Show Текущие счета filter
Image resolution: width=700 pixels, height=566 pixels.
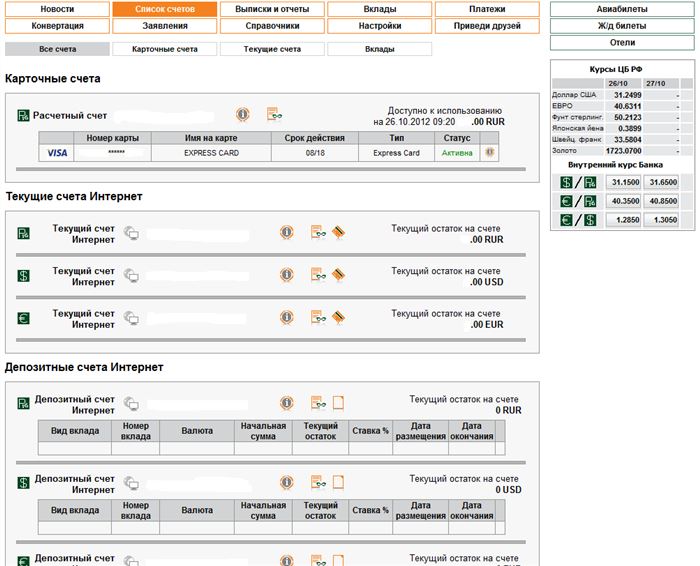click(272, 49)
